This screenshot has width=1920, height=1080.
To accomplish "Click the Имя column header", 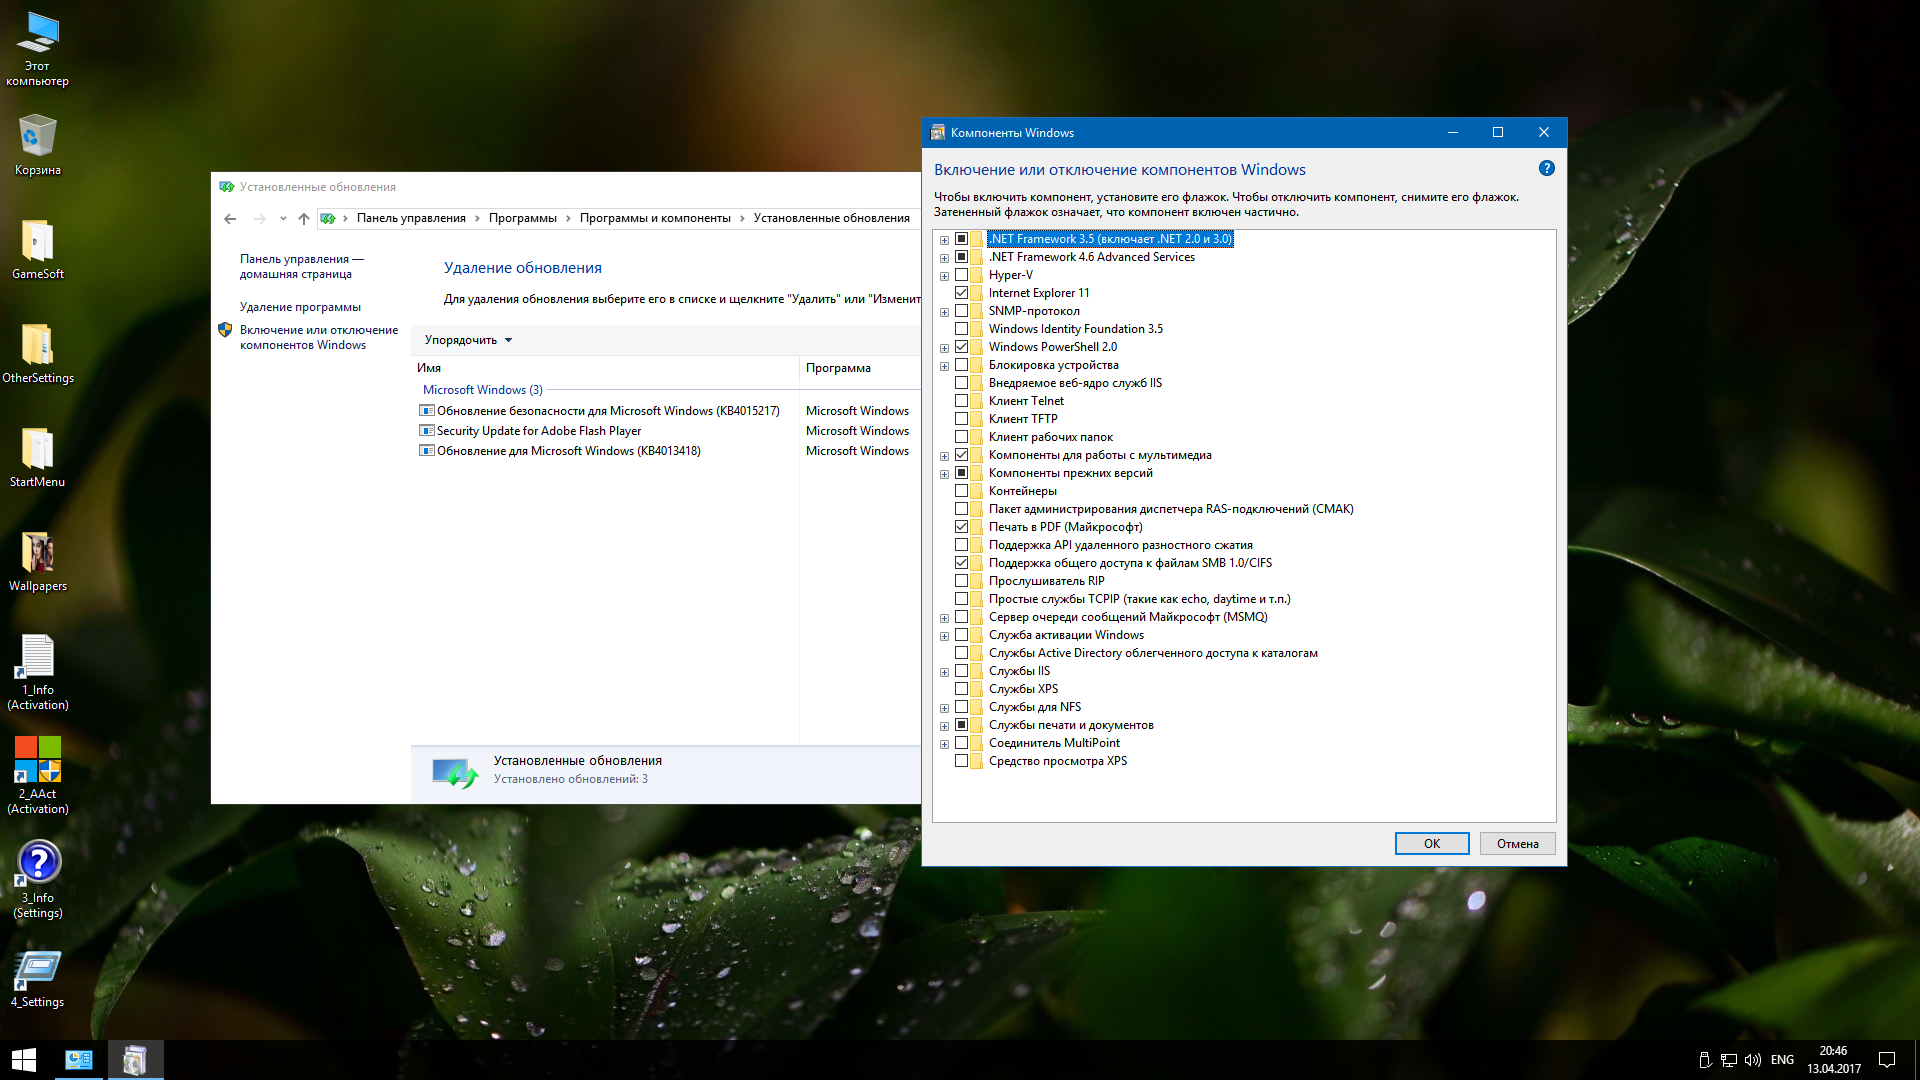I will pyautogui.click(x=605, y=368).
